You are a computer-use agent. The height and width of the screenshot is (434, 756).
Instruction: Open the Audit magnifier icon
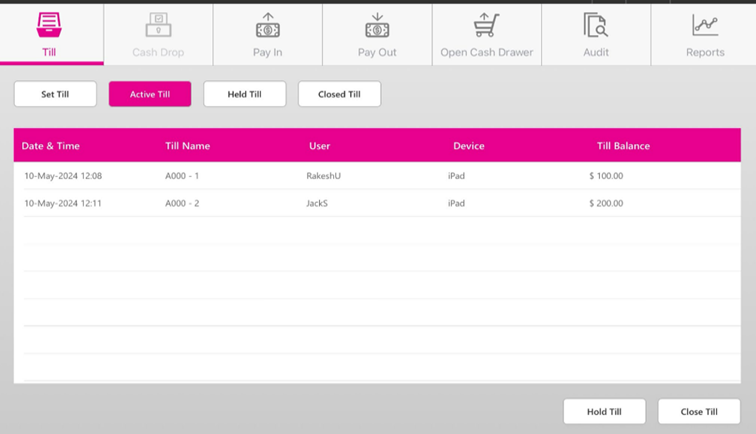[595, 25]
